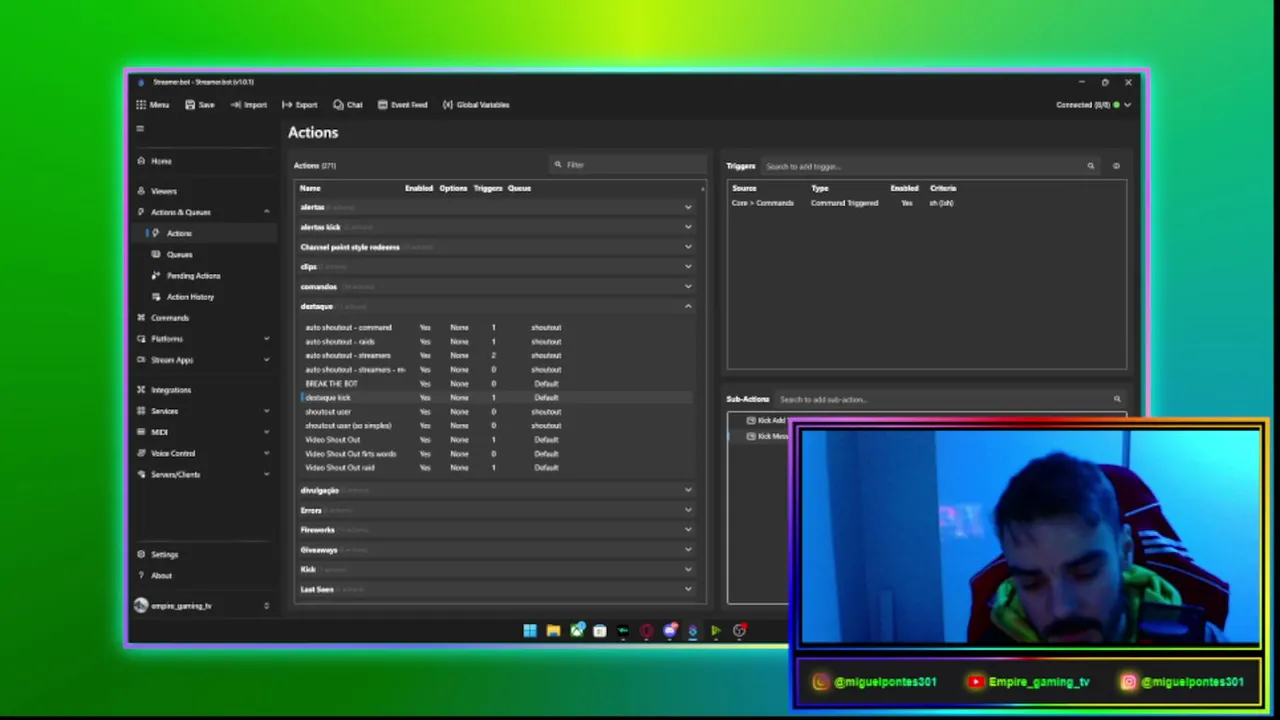Expand the Fireworks group

tap(688, 530)
